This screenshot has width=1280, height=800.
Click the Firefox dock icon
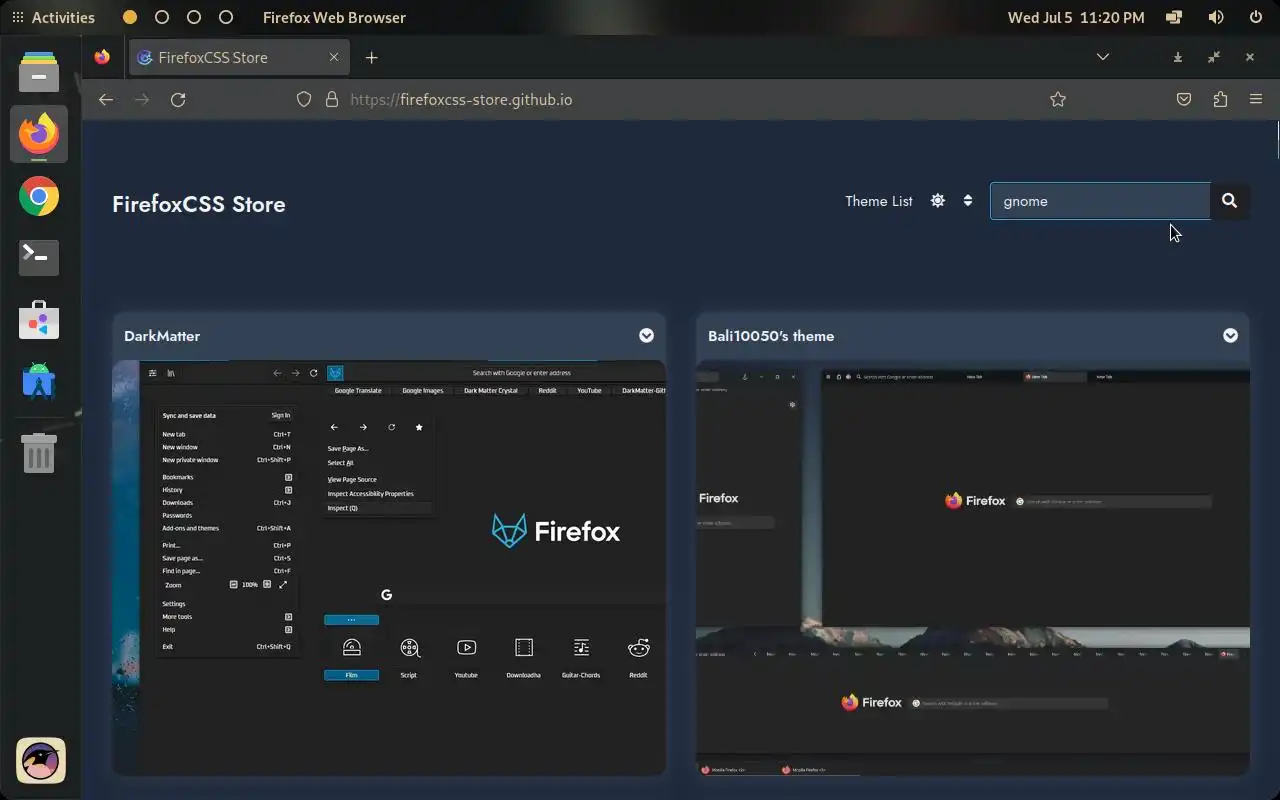pyautogui.click(x=39, y=134)
